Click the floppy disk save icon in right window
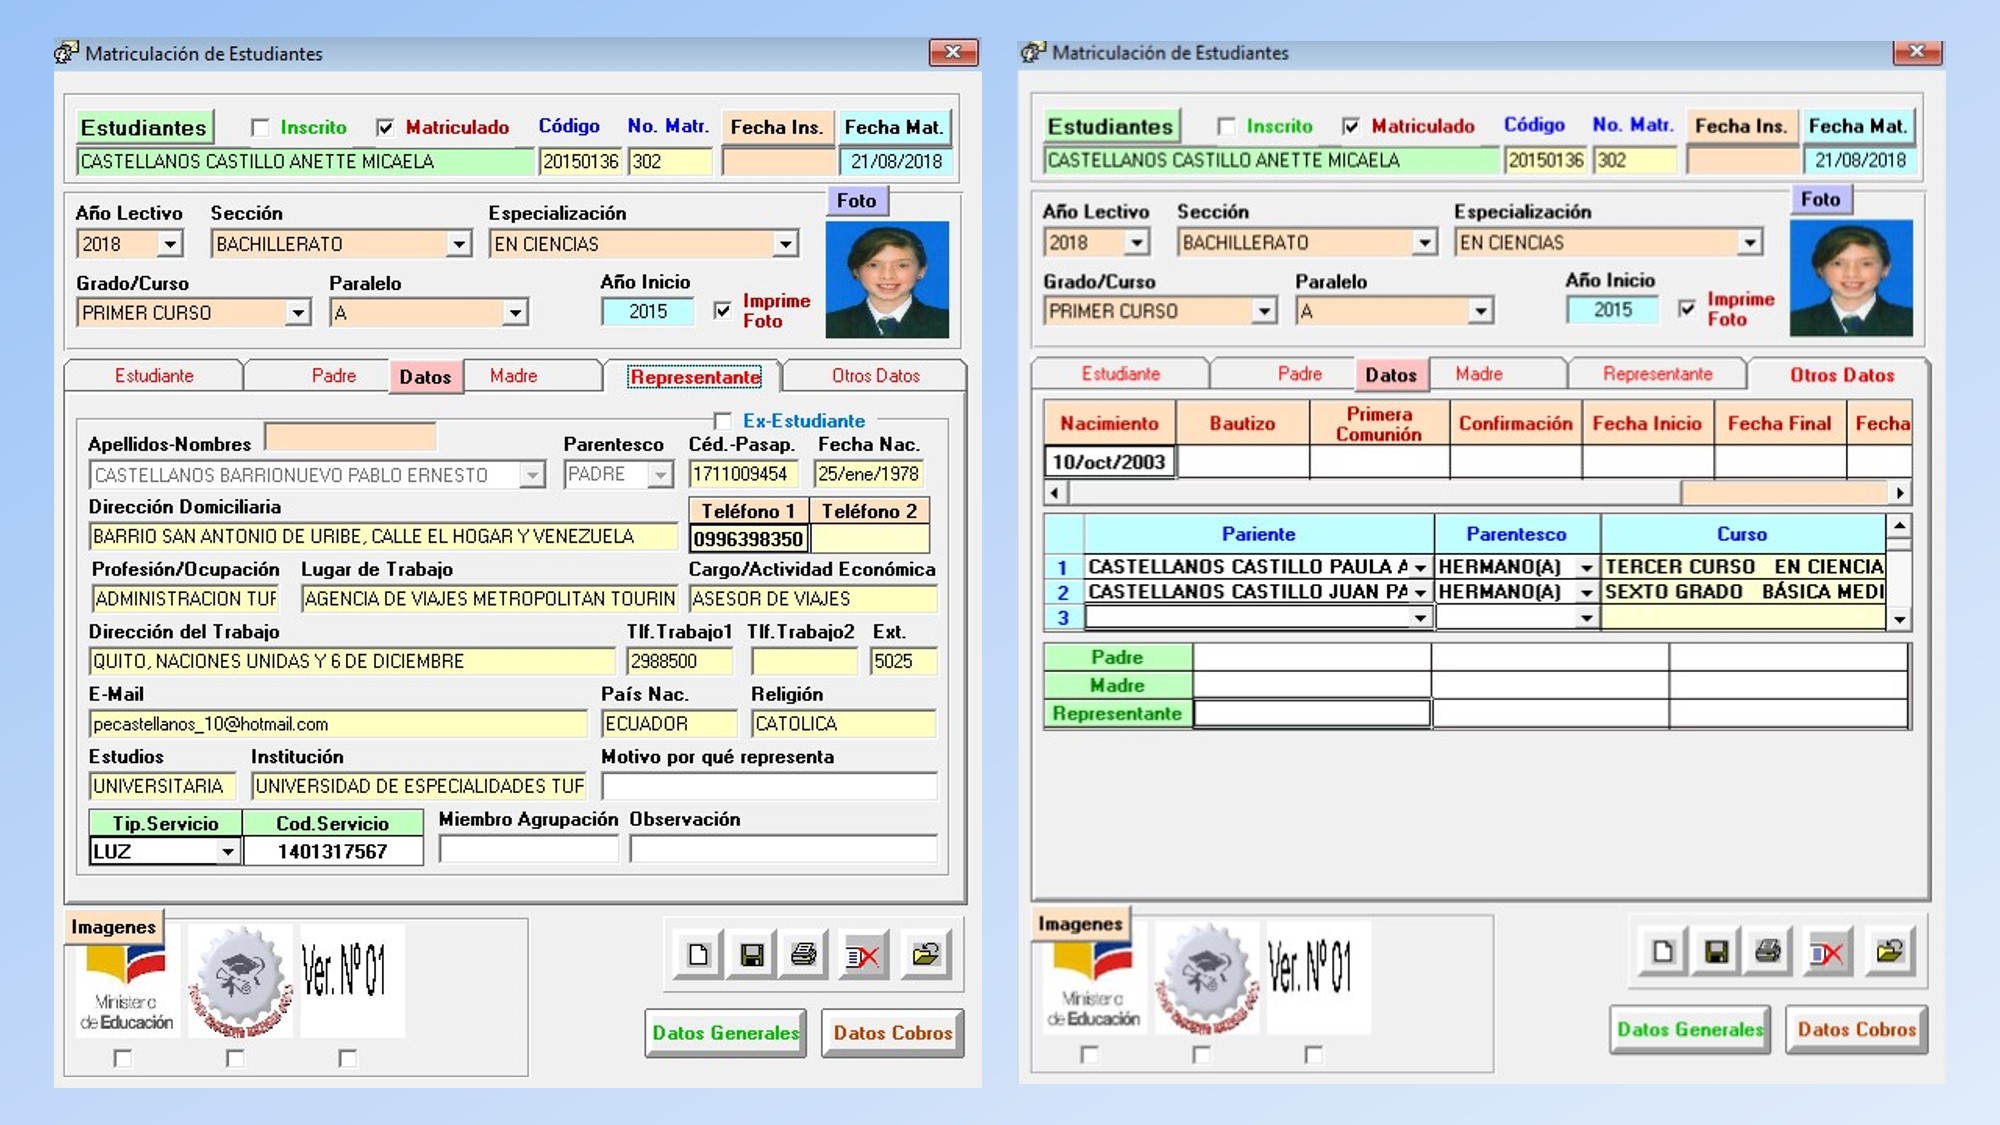 click(x=1716, y=951)
